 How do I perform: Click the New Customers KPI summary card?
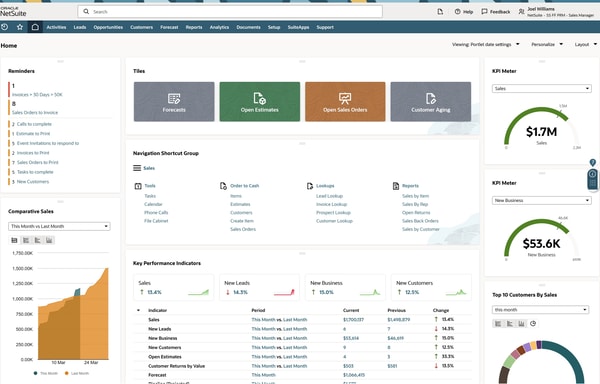point(431,288)
